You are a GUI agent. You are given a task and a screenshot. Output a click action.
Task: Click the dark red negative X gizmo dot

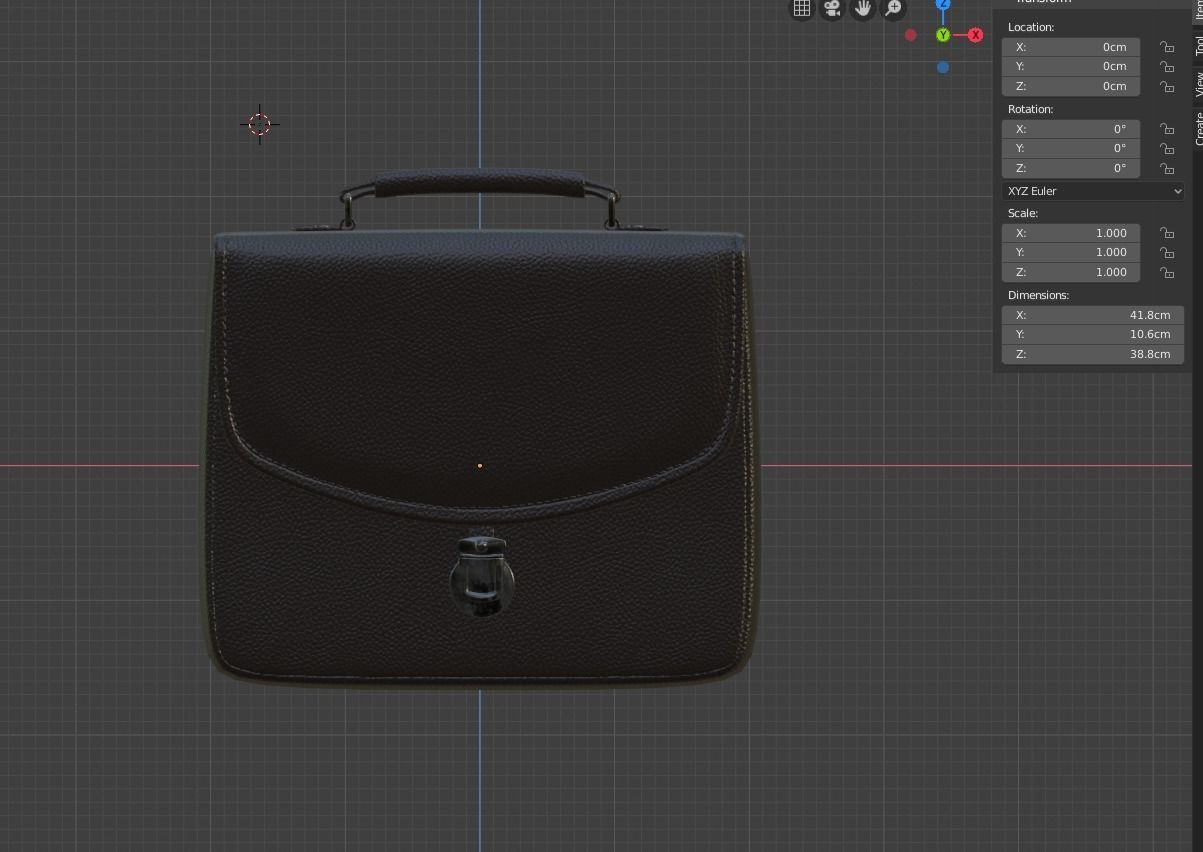pyautogui.click(x=910, y=35)
